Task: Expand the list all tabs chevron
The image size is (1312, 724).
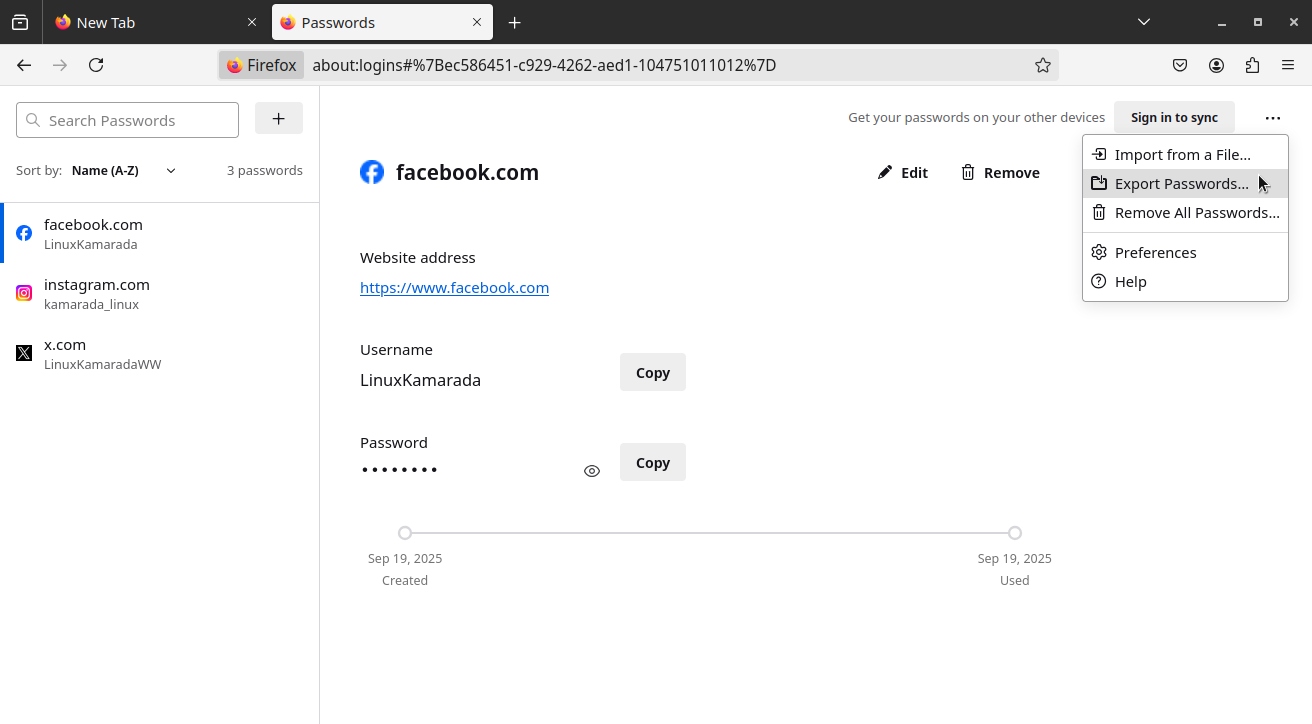Action: click(1144, 22)
